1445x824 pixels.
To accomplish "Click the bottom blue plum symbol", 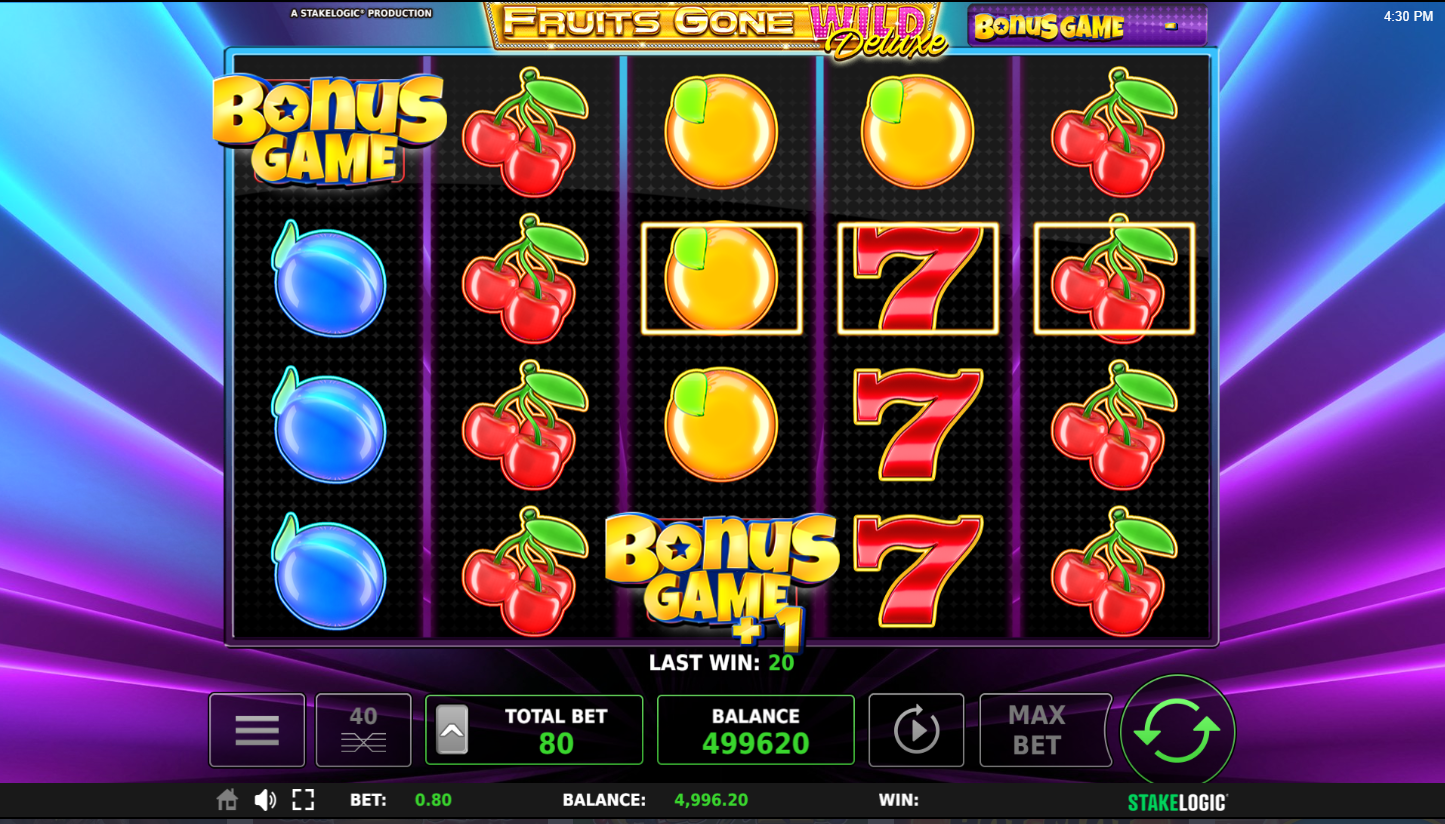I will coord(329,572).
